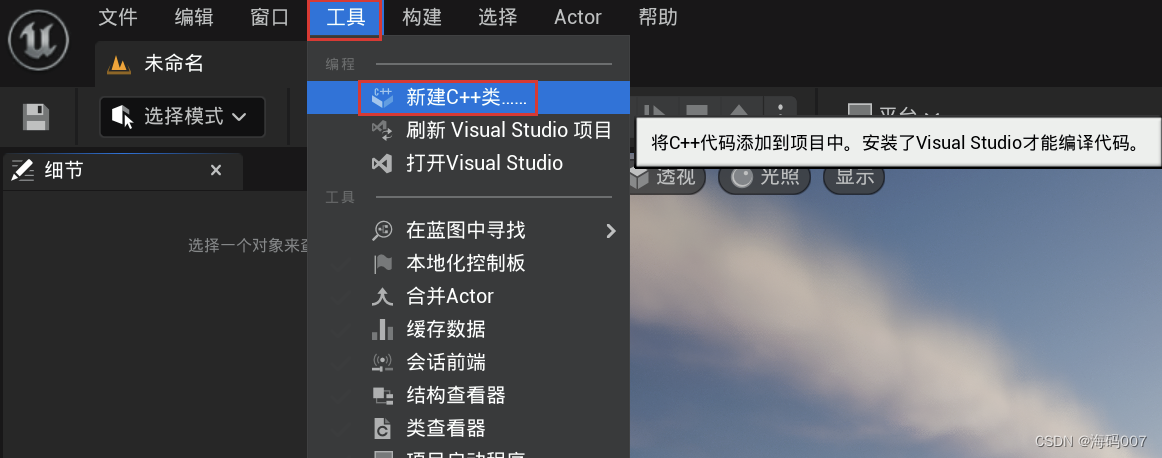Close the 细节 panel tab
This screenshot has height=458, width=1162.
[x=216, y=170]
